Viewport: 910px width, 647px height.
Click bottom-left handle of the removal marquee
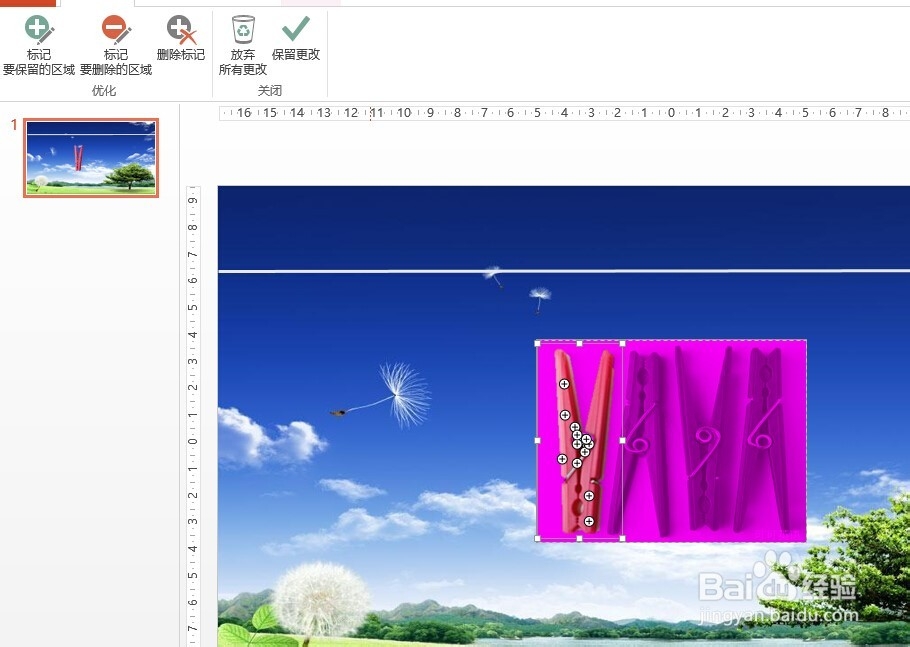point(537,538)
